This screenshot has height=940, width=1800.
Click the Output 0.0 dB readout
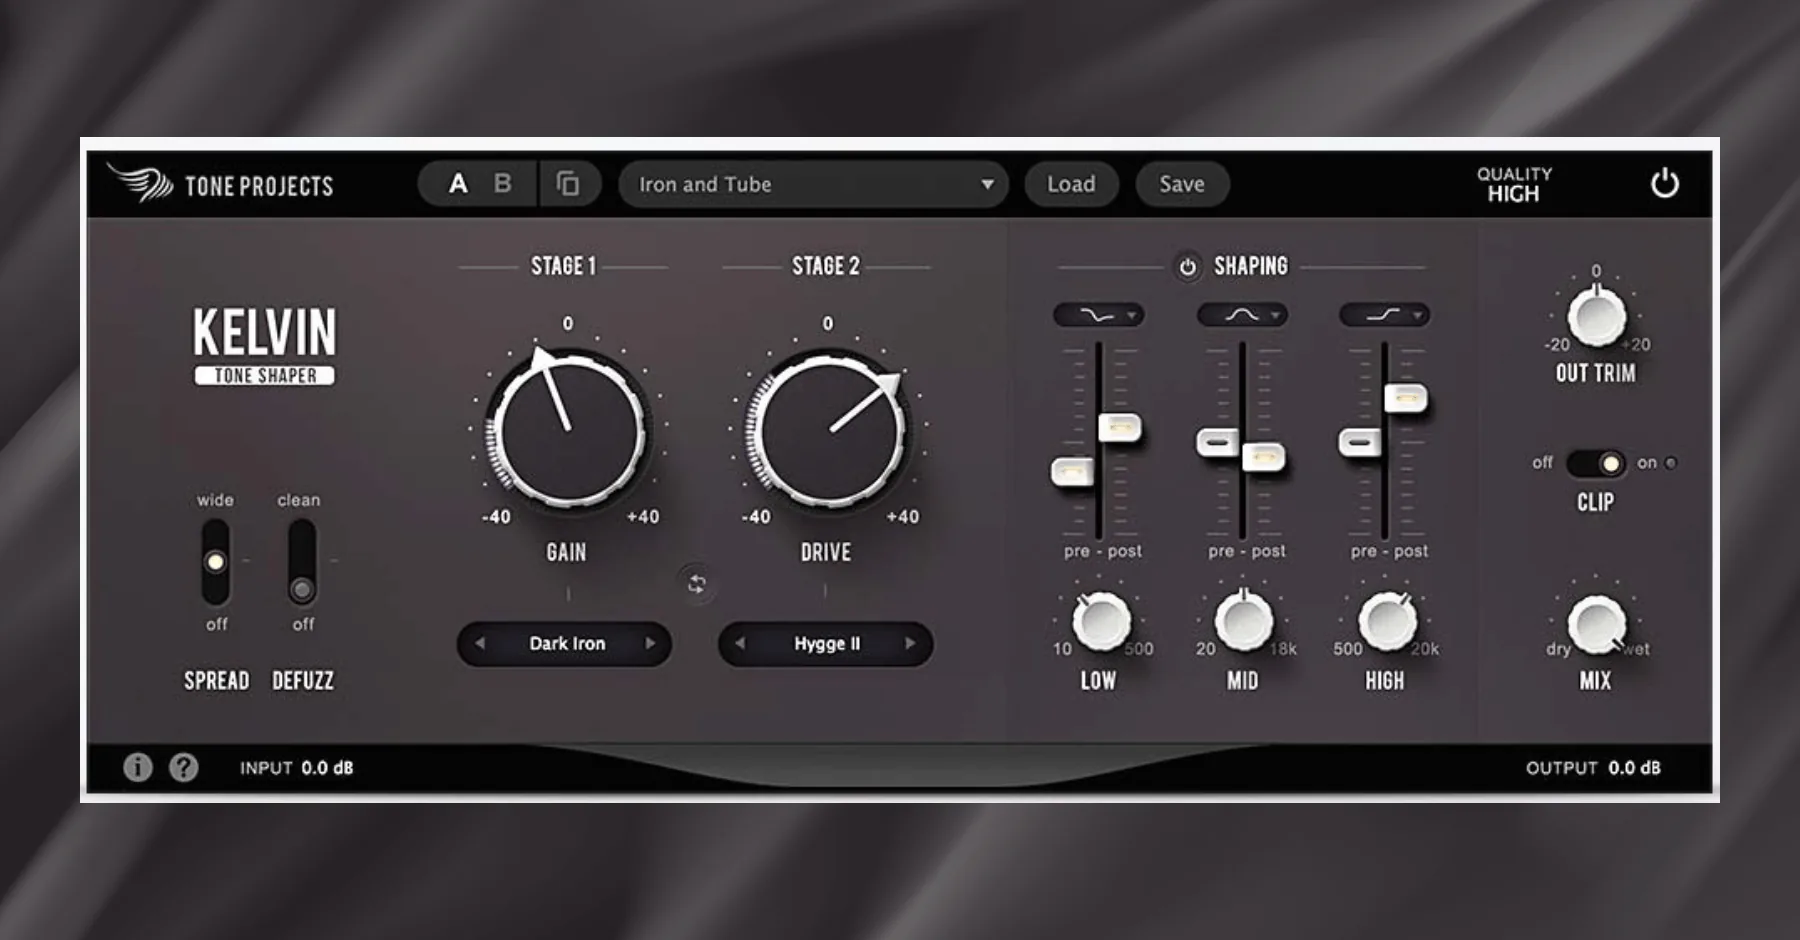pos(1593,768)
